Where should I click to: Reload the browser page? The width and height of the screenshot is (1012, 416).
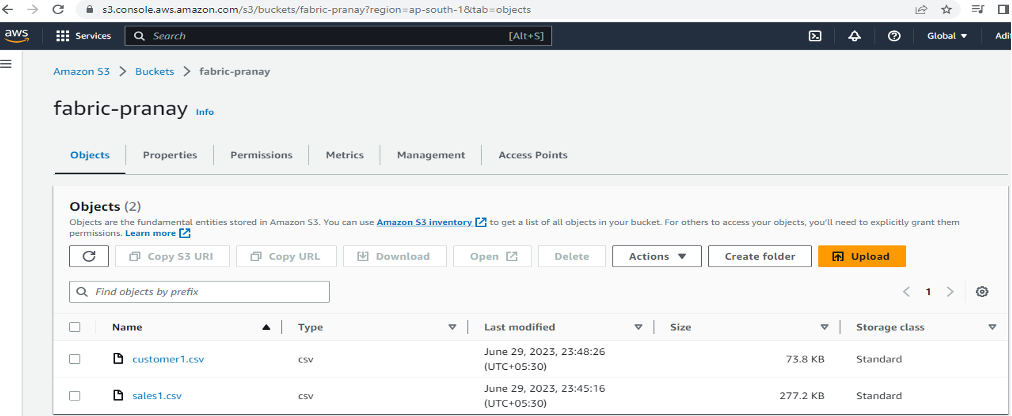[x=57, y=10]
